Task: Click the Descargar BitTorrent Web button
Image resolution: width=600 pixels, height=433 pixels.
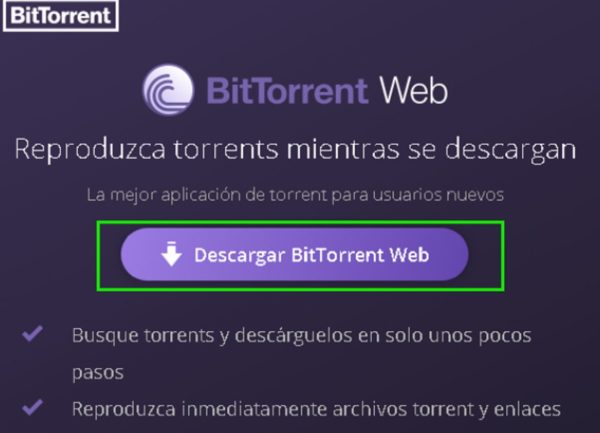Action: (294, 254)
